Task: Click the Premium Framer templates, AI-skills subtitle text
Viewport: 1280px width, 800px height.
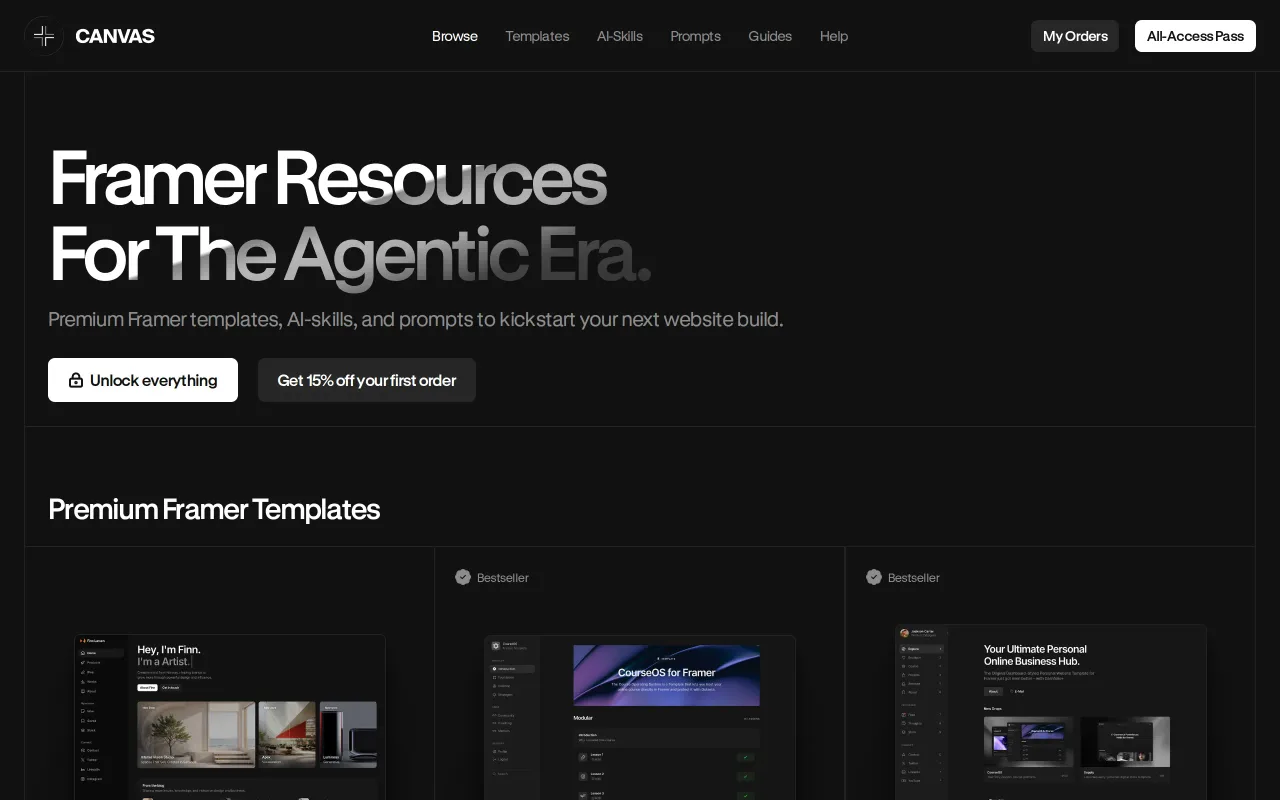Action: click(416, 319)
